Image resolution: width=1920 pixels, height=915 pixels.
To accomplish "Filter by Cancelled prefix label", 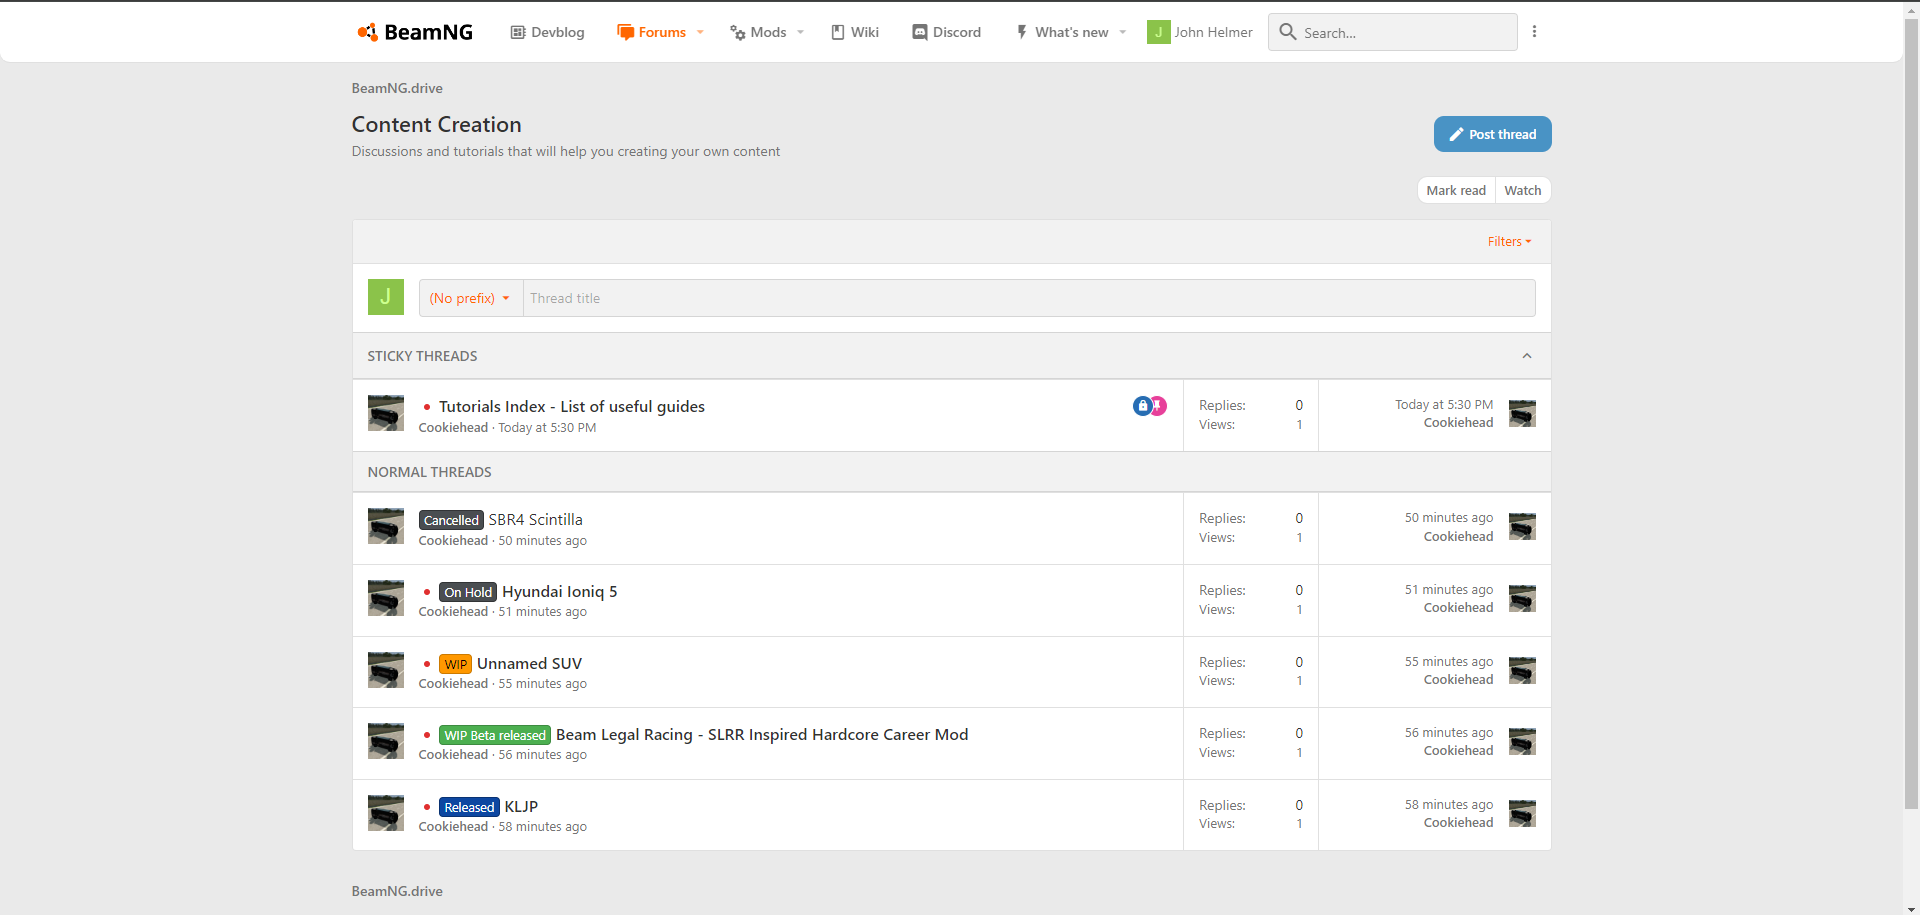I will (x=451, y=520).
